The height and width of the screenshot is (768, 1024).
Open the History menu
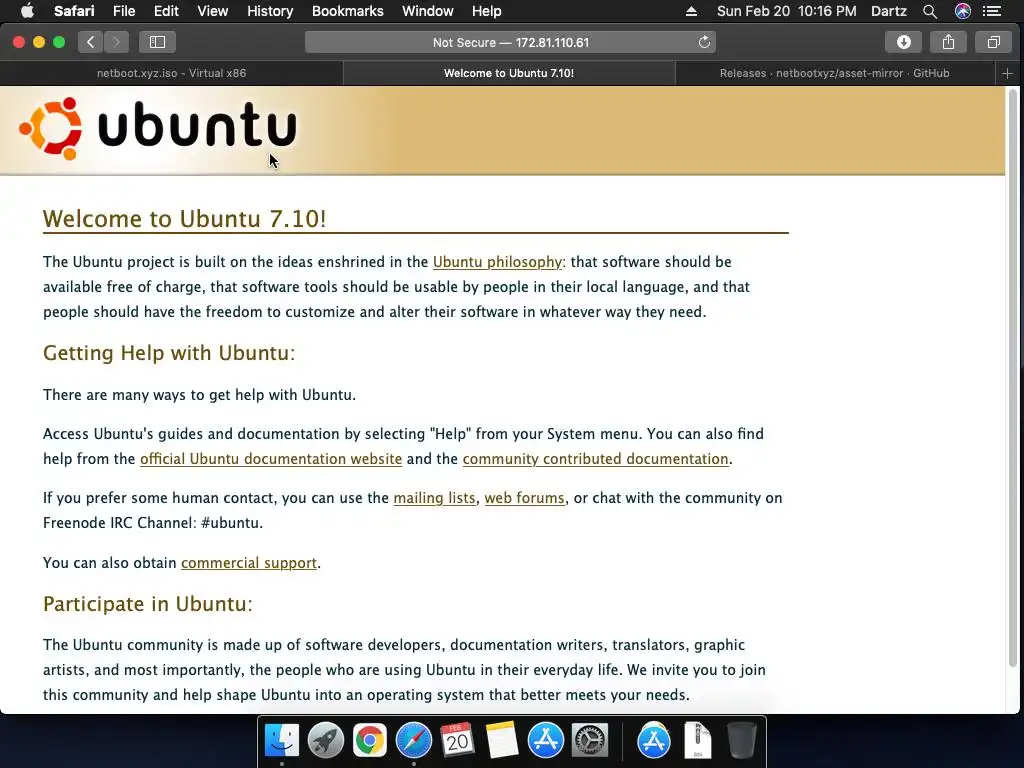270,11
